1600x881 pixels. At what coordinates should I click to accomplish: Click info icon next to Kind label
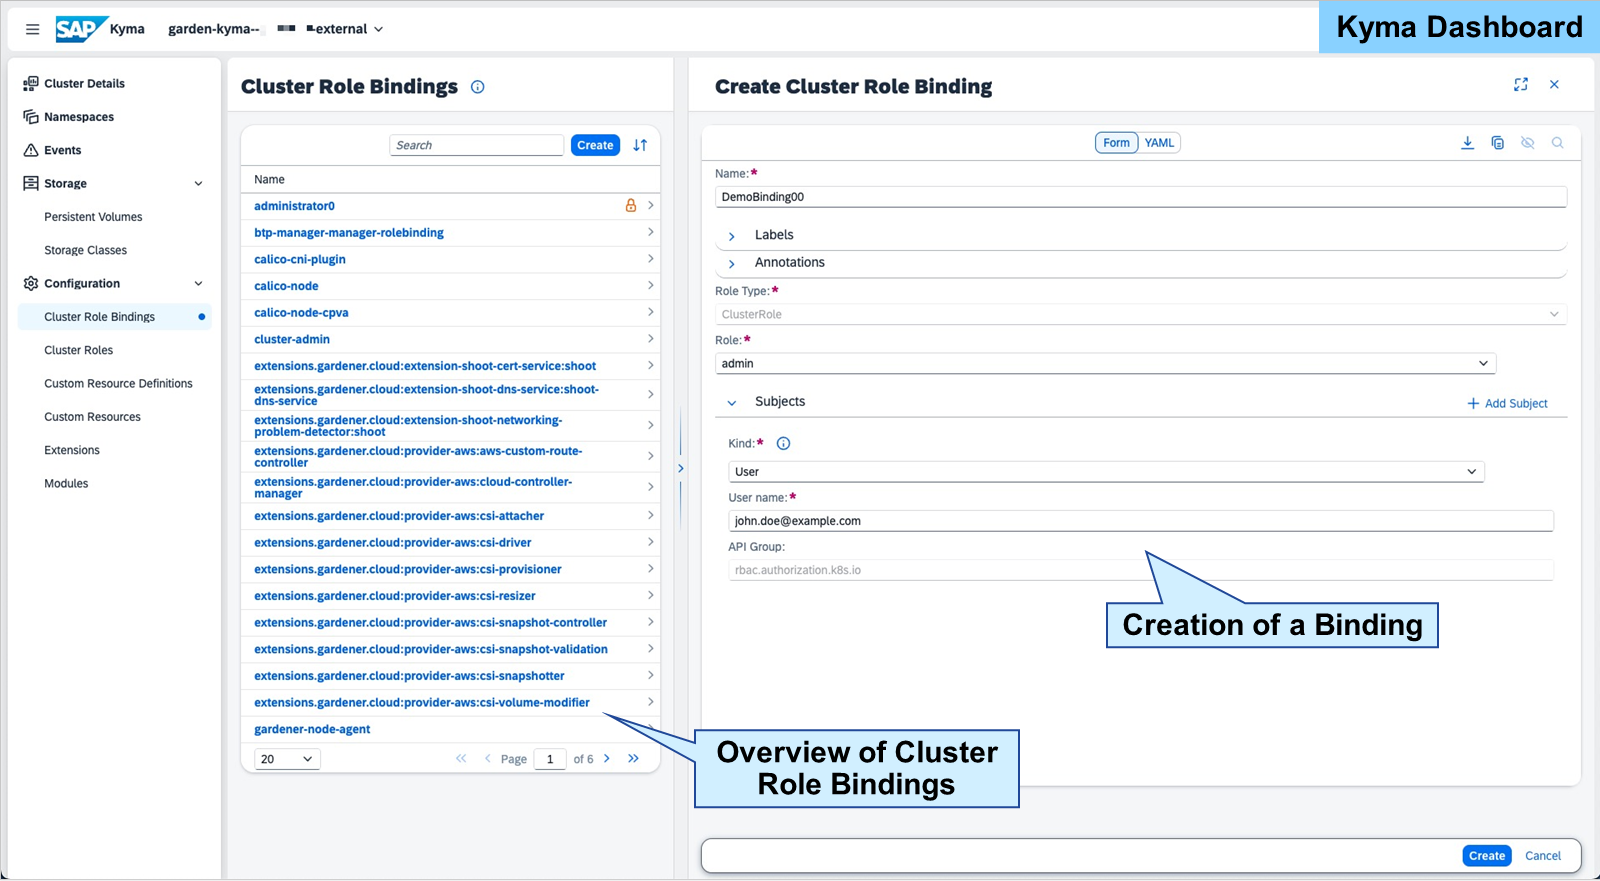[784, 444]
